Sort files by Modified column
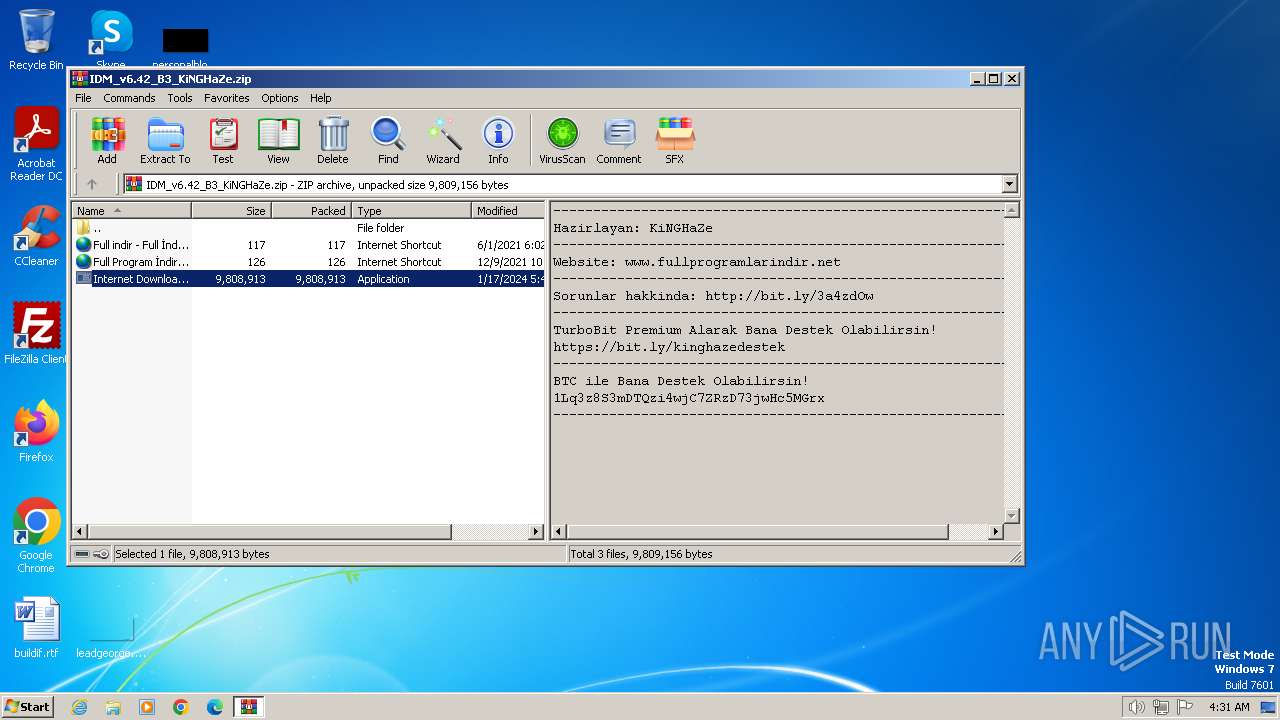This screenshot has width=1280, height=720. click(x=508, y=211)
